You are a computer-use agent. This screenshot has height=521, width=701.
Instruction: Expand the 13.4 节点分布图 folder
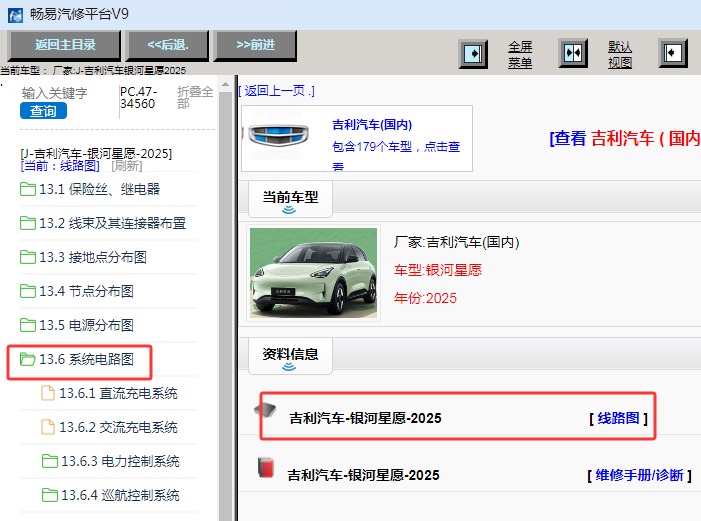click(86, 291)
